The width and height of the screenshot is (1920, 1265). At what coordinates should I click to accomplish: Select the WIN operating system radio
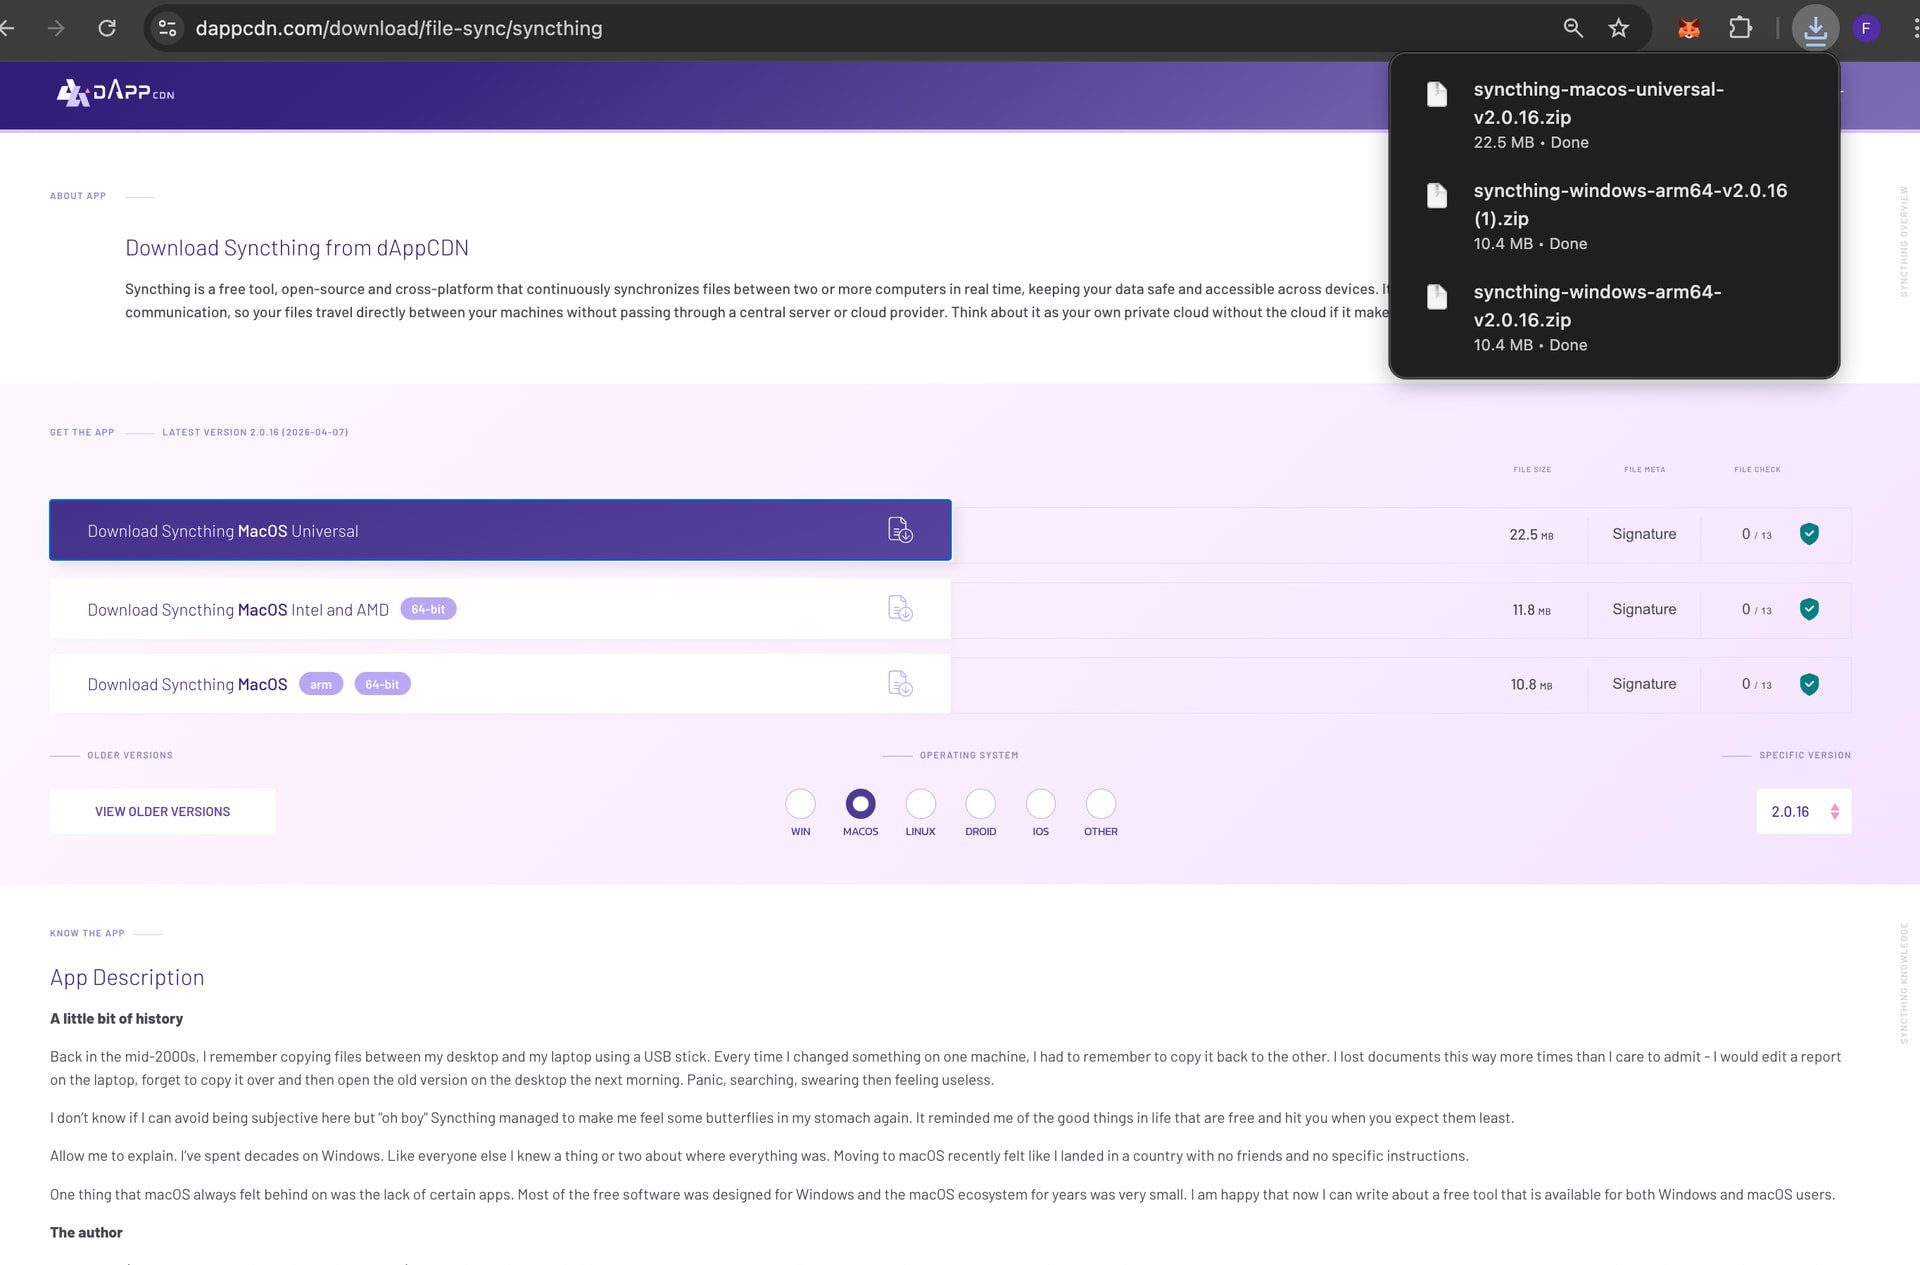pos(800,804)
